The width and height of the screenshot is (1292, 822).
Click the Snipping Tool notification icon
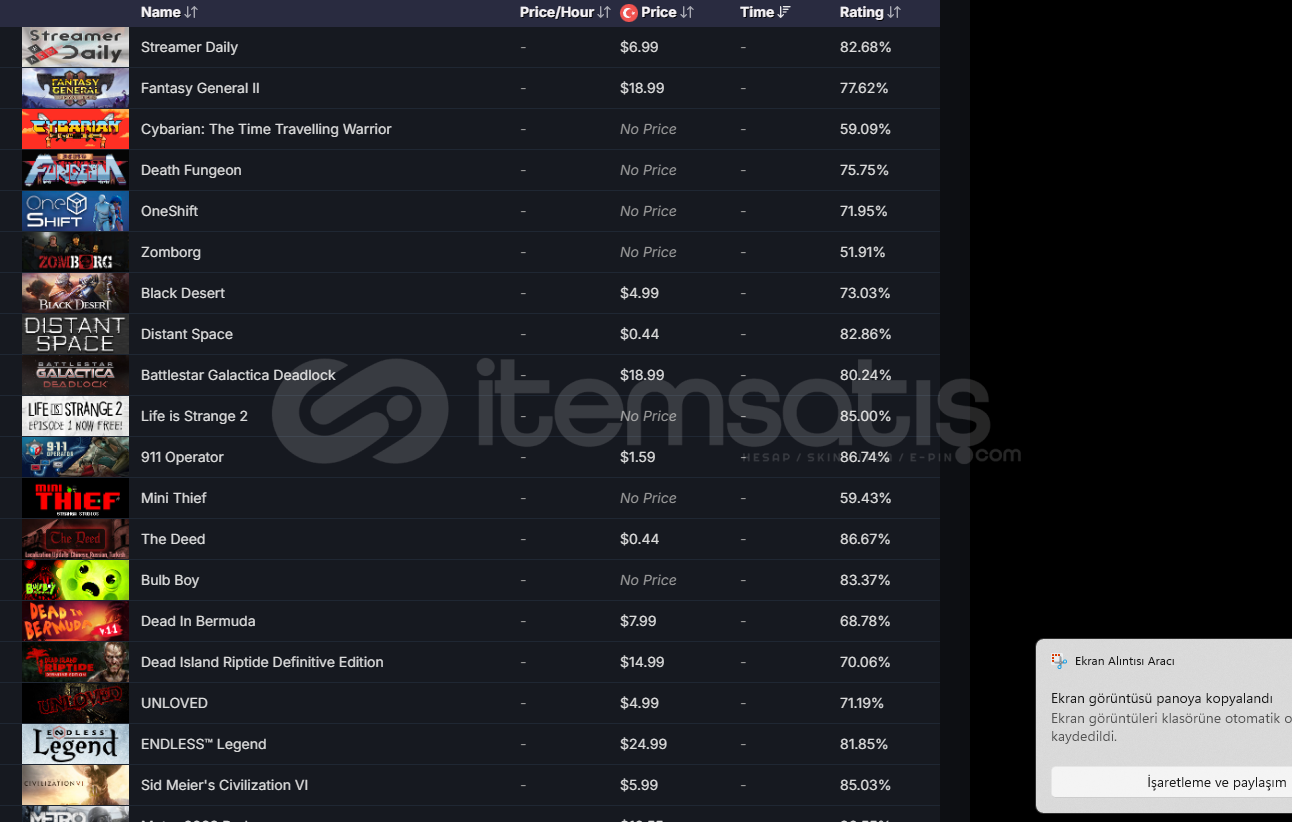(1059, 661)
